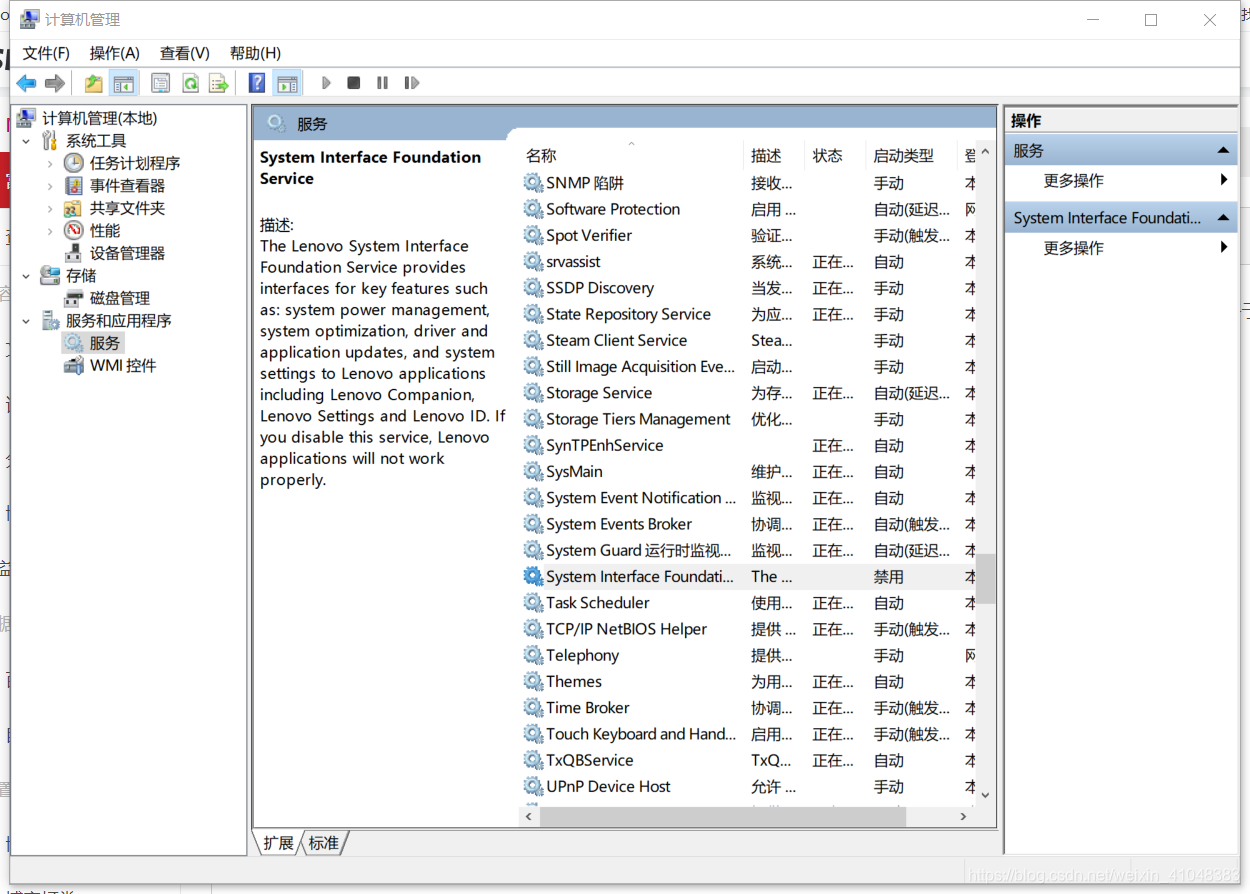Select Disk Management (磁盘管理) in tree

click(x=119, y=298)
